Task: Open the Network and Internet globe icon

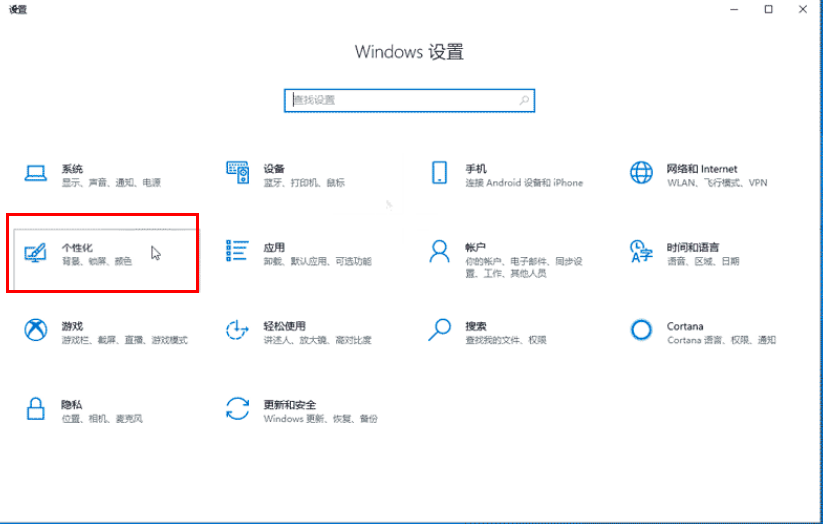Action: point(641,173)
